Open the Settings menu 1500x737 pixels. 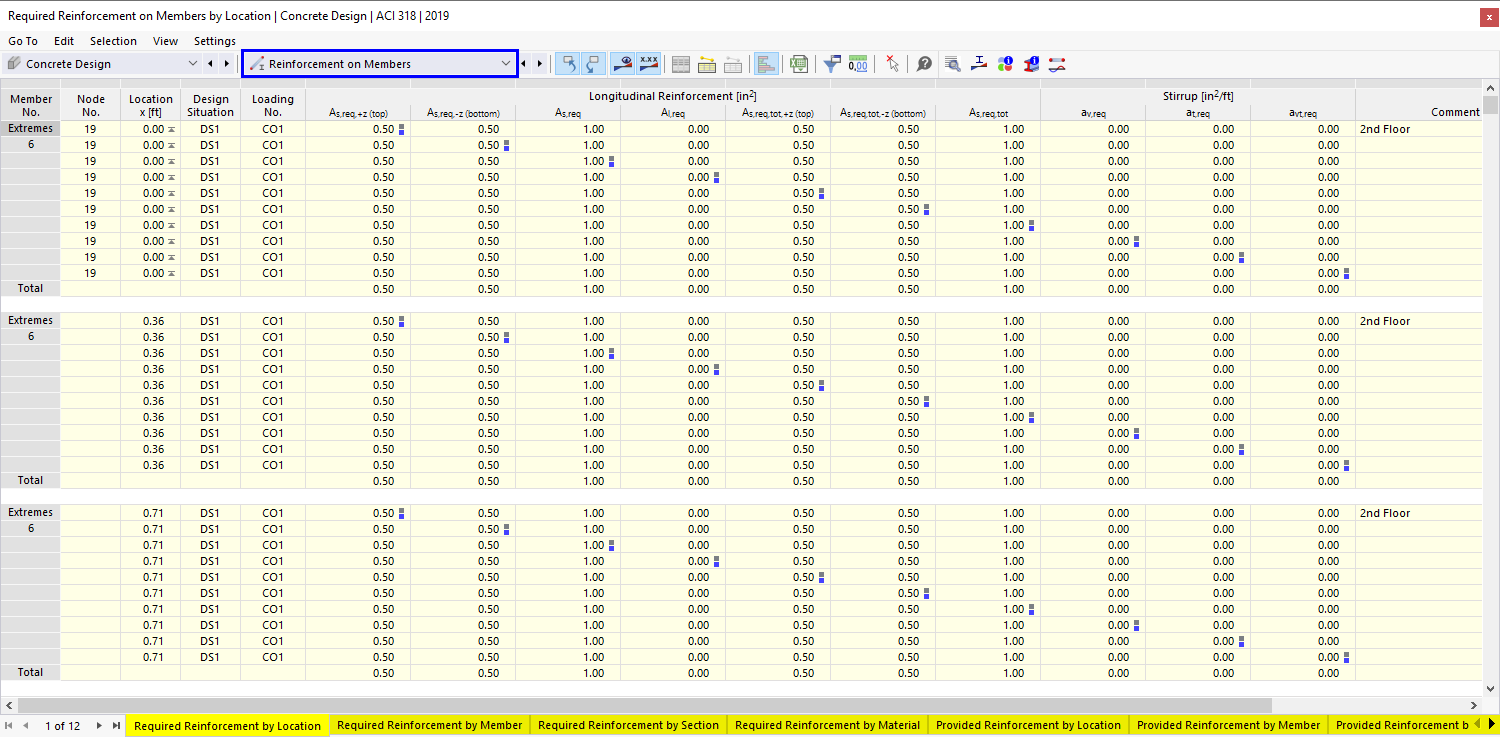pos(214,41)
